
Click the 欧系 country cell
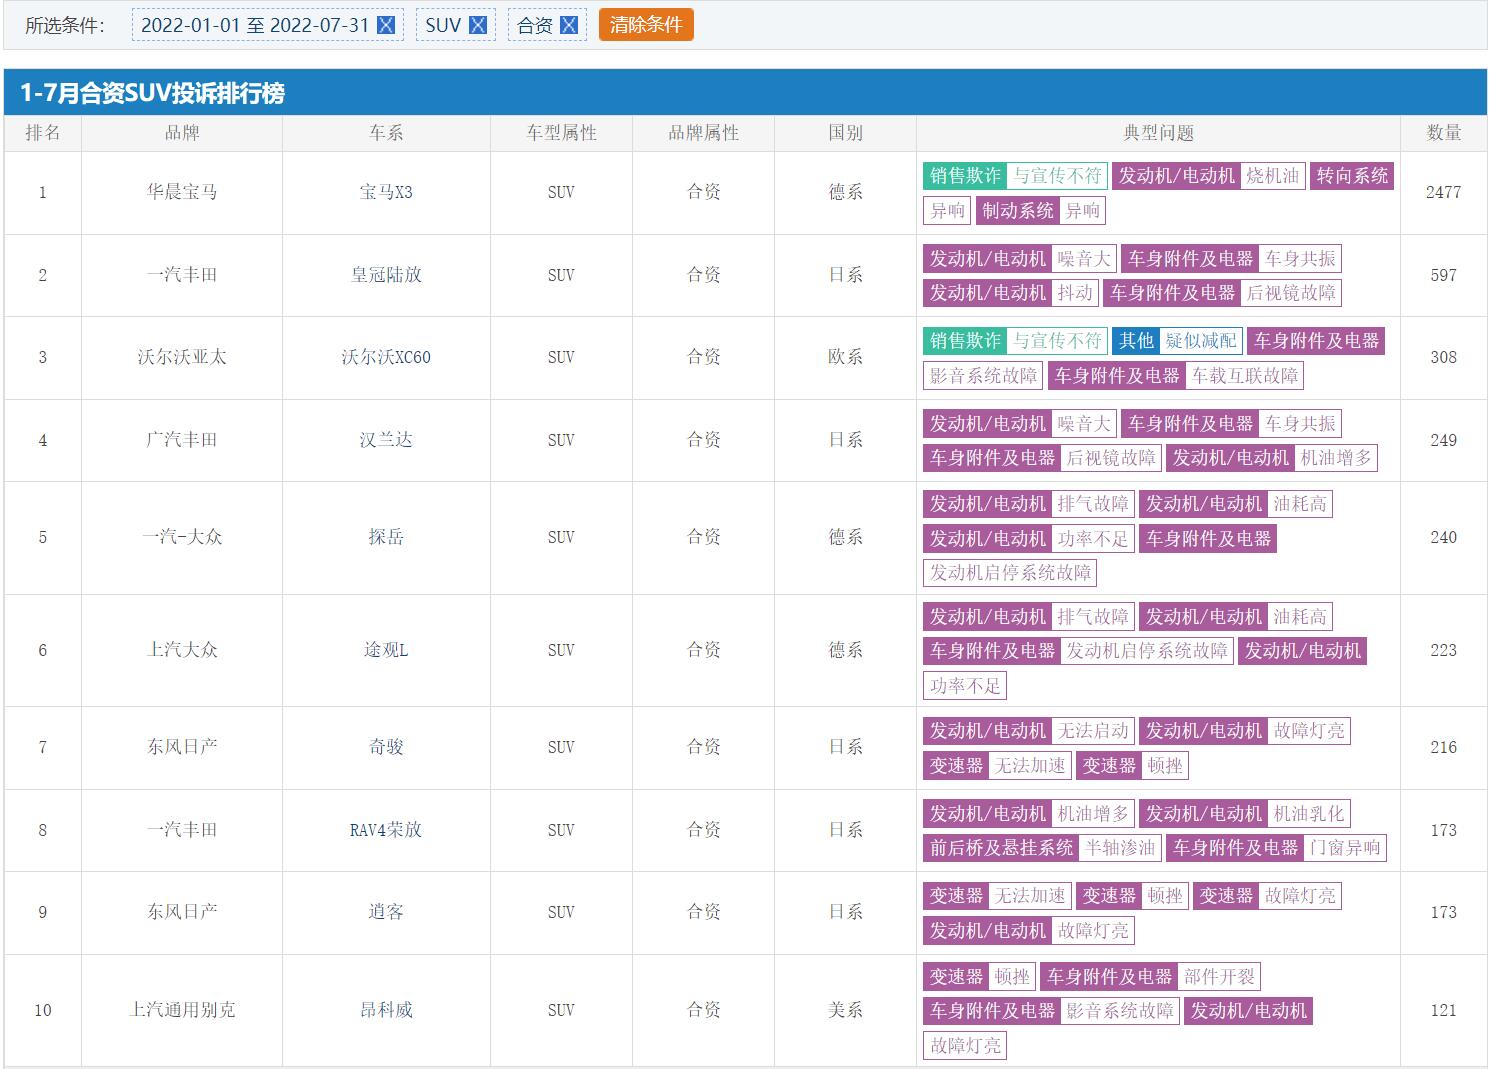click(845, 357)
